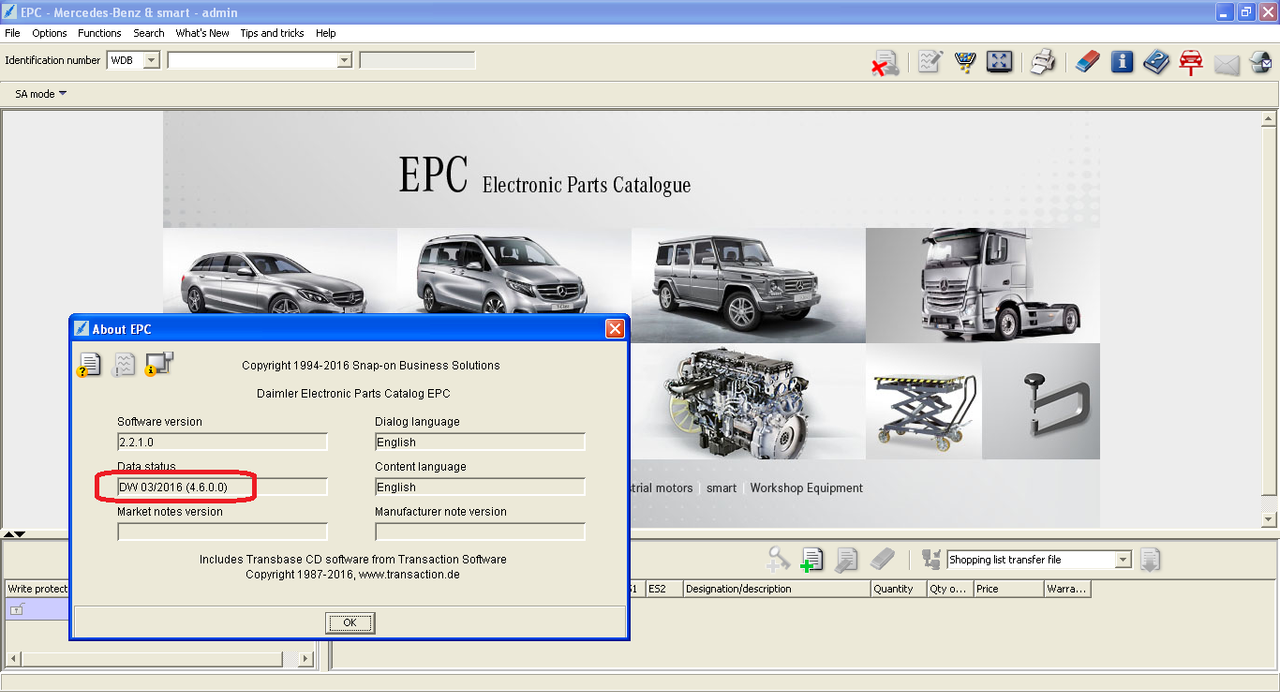This screenshot has height=692, width=1280.
Task: Click the document with green plus icon
Action: pyautogui.click(x=812, y=560)
